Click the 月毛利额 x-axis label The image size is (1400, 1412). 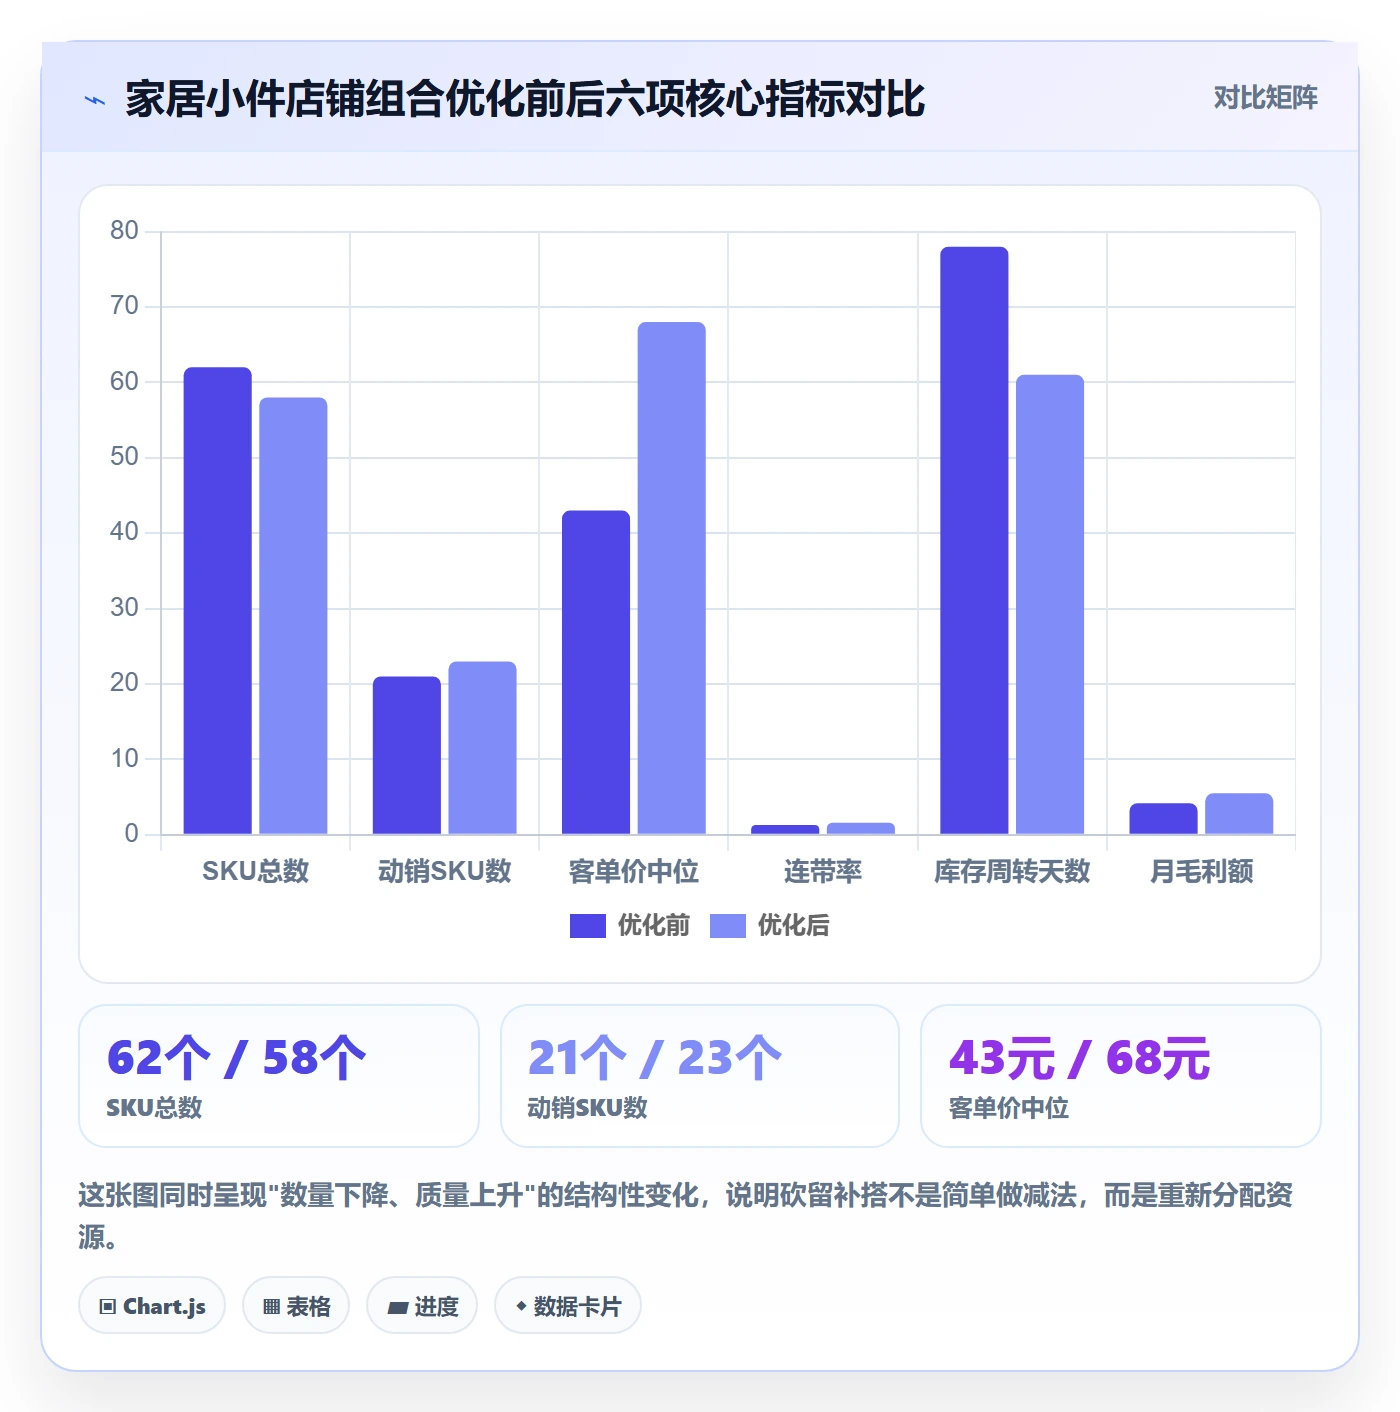[x=1201, y=871]
